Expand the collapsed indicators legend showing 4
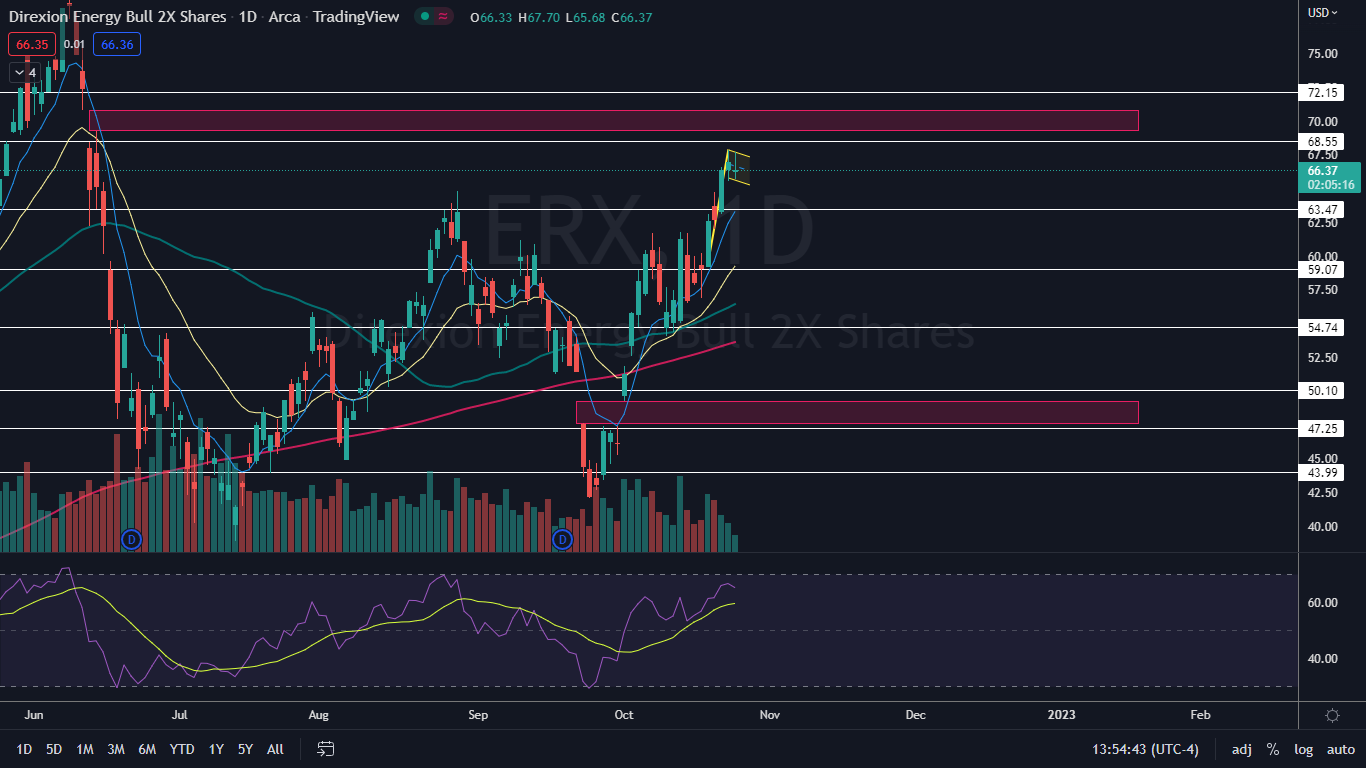This screenshot has width=1366, height=768. [x=25, y=72]
